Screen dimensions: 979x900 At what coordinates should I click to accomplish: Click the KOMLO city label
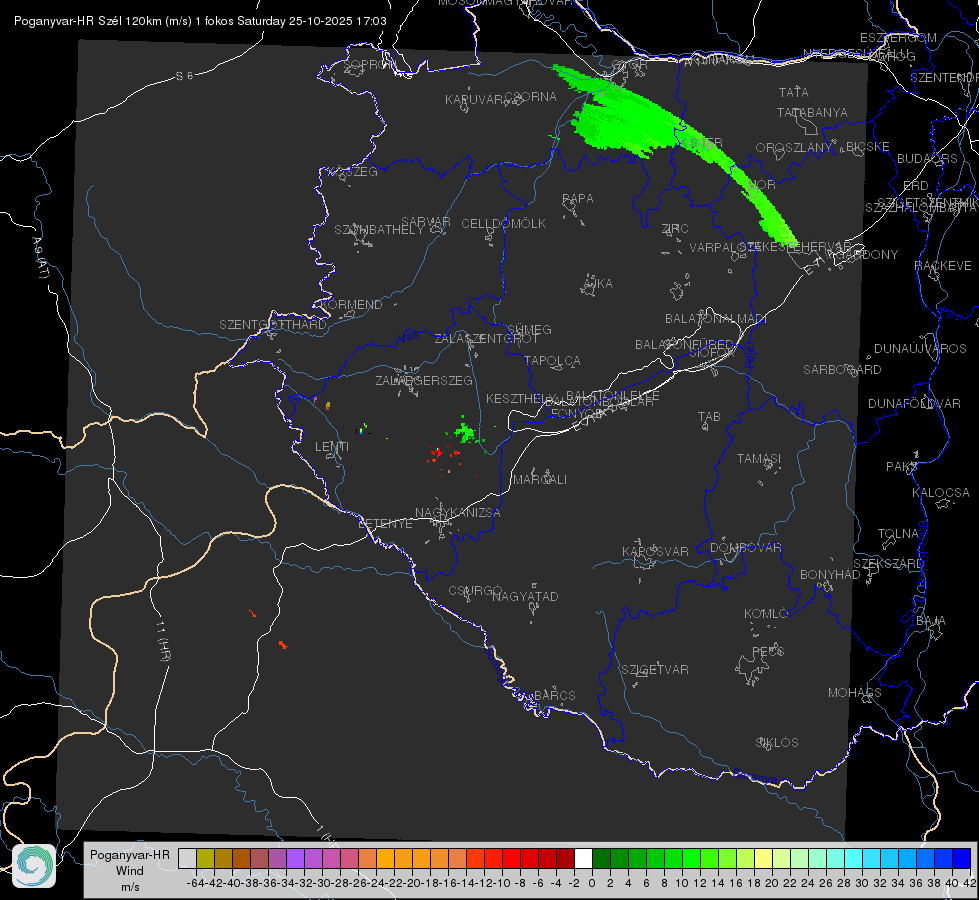click(765, 614)
